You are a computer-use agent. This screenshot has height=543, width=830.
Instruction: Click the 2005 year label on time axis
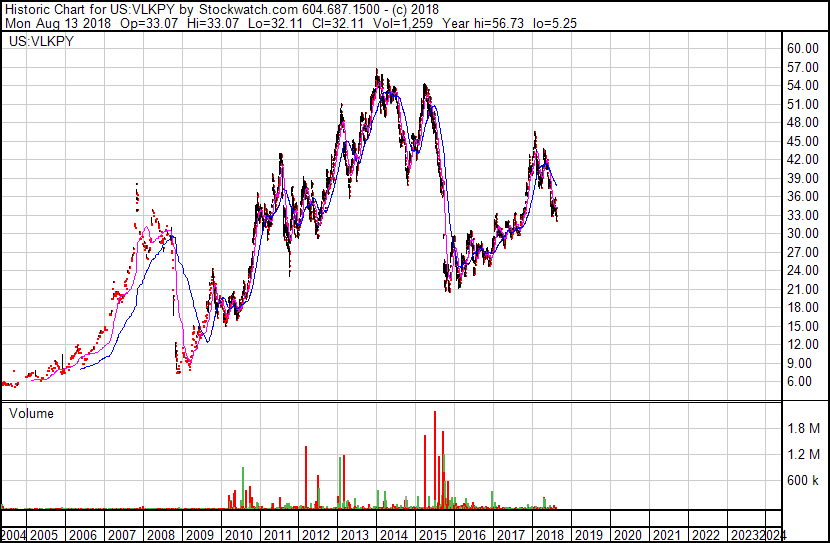[x=44, y=535]
